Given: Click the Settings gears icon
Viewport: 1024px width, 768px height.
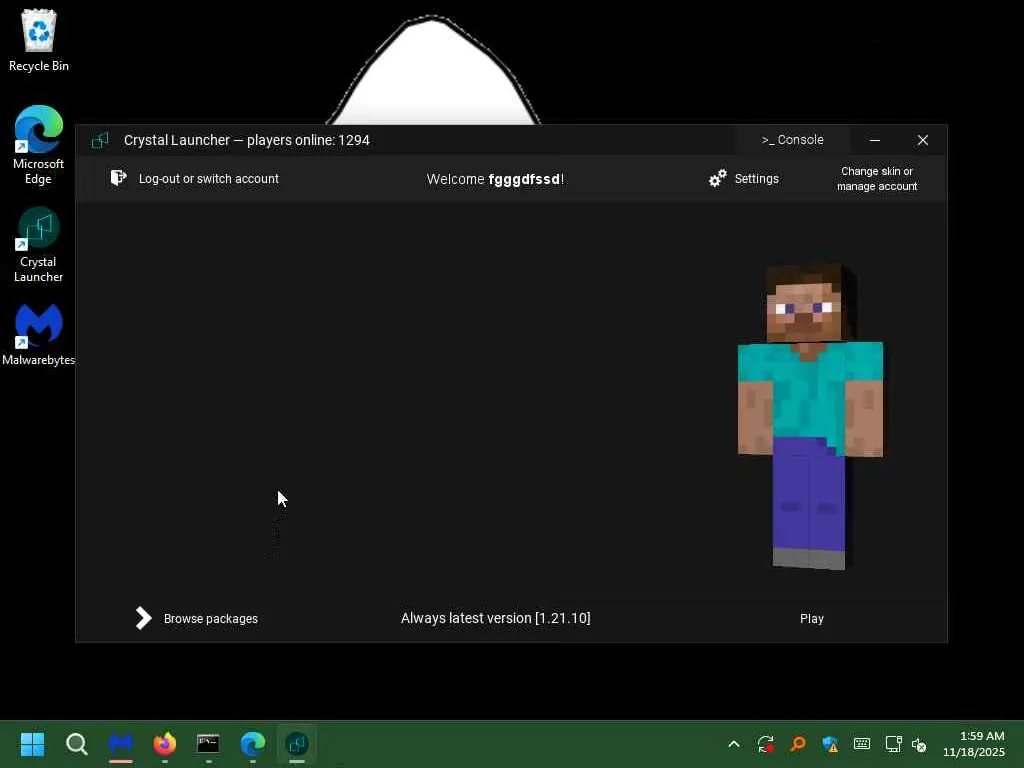Looking at the screenshot, I should [718, 178].
